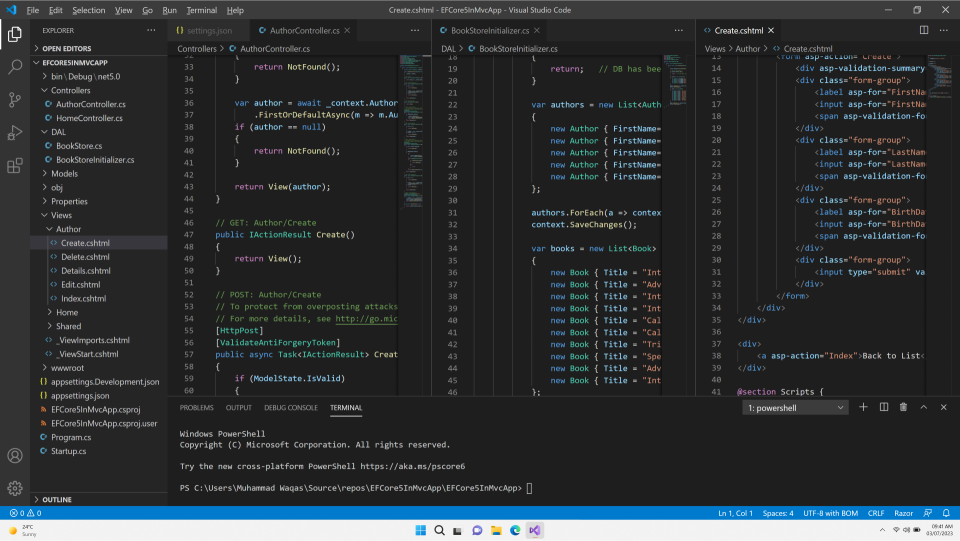Image resolution: width=960 pixels, height=541 pixels.
Task: Expand the Models folder
Action: tap(64, 173)
